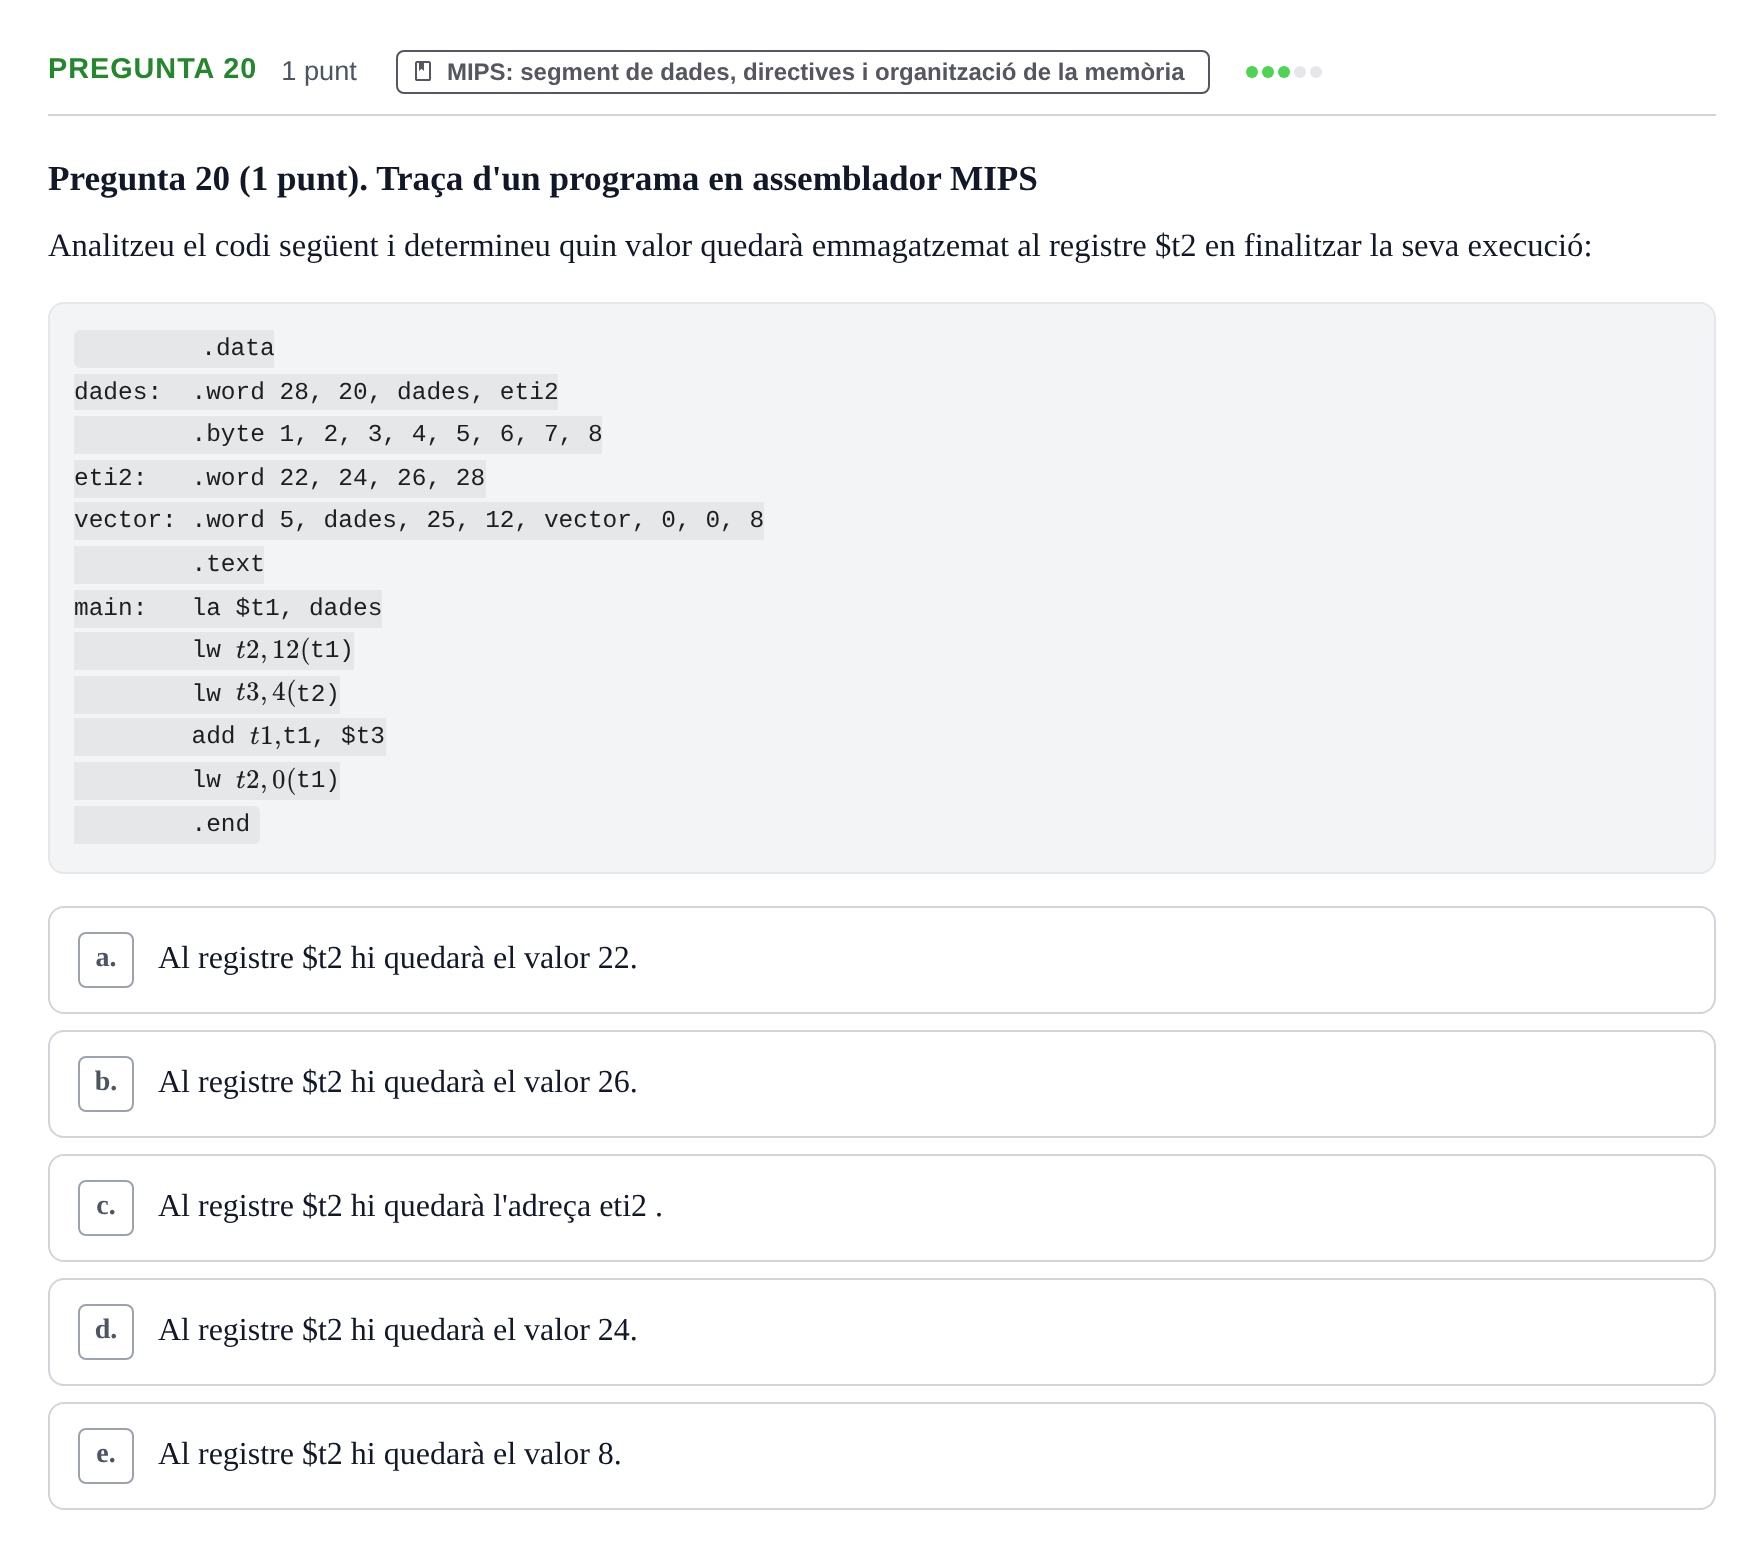The width and height of the screenshot is (1764, 1558).
Task: Select option d: value 24
Action: [881, 1332]
